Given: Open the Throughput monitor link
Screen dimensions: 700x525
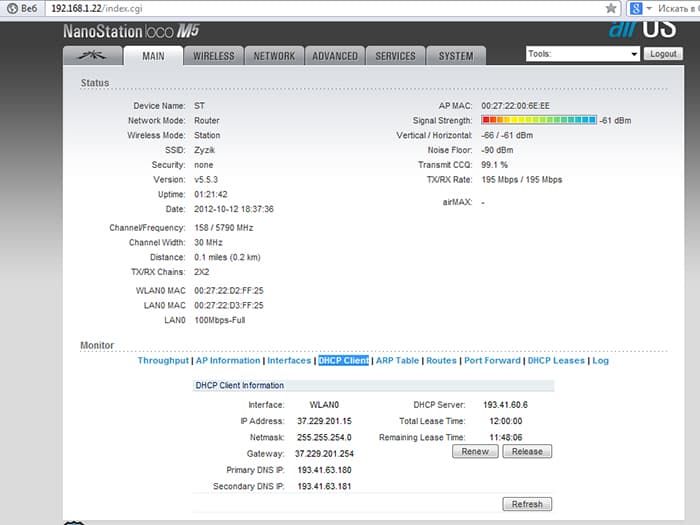Looking at the screenshot, I should [x=163, y=360].
